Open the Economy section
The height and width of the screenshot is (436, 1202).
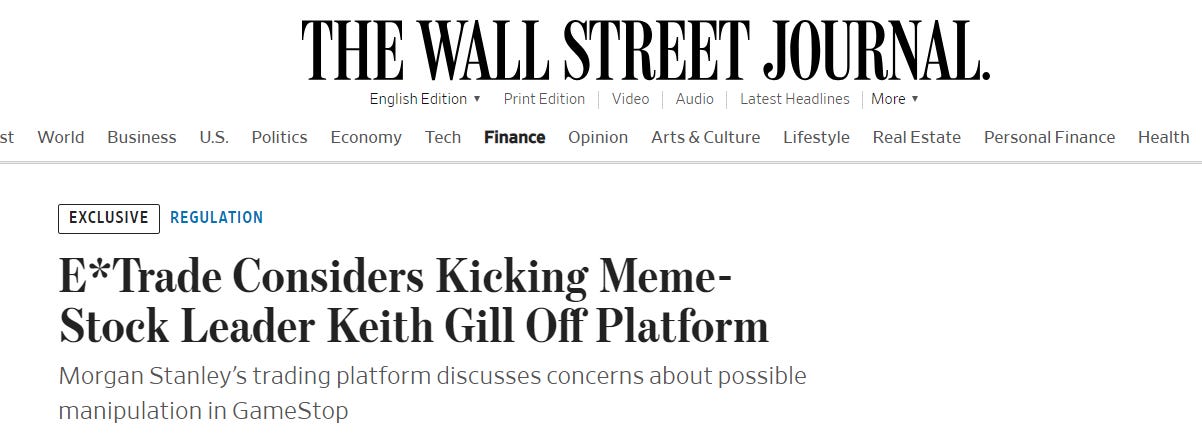coord(366,138)
